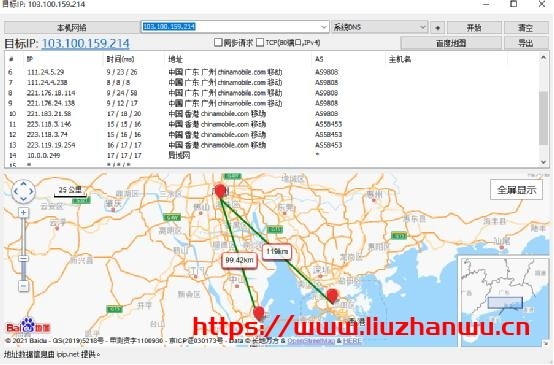
Task: Pan the map upward with the top arrow
Action: 23,184
